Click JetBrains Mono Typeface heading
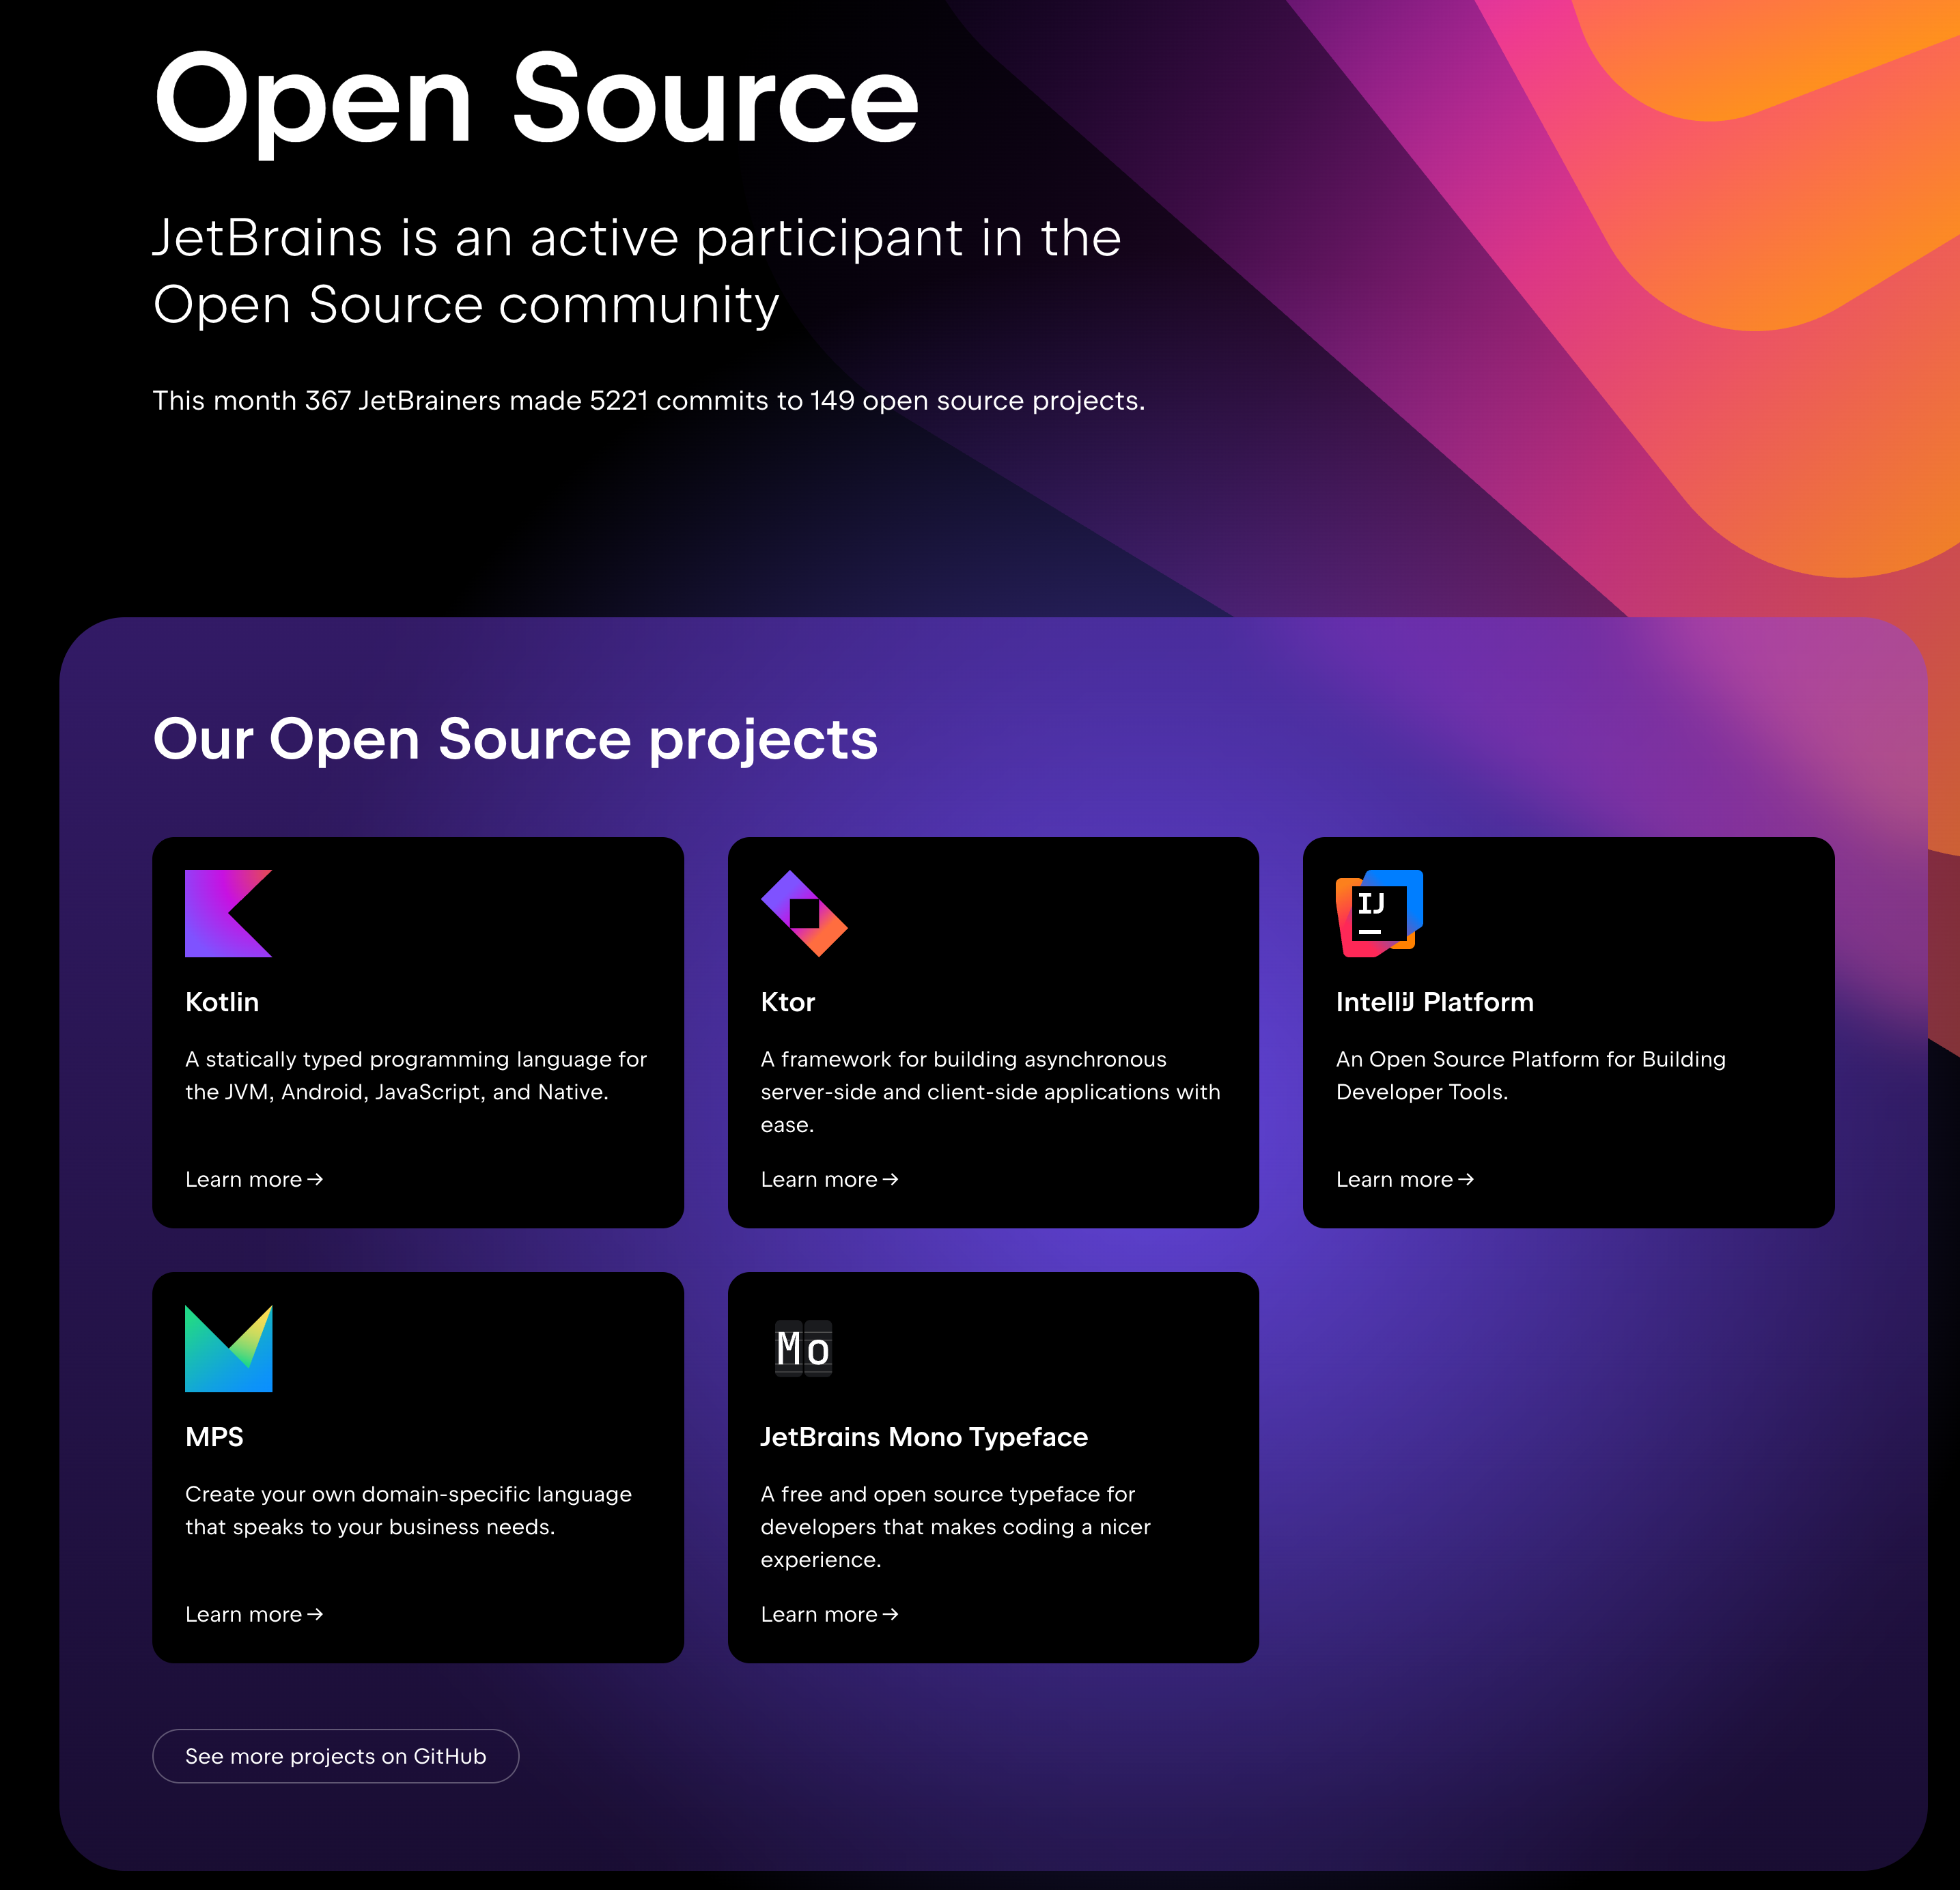 coord(924,1437)
